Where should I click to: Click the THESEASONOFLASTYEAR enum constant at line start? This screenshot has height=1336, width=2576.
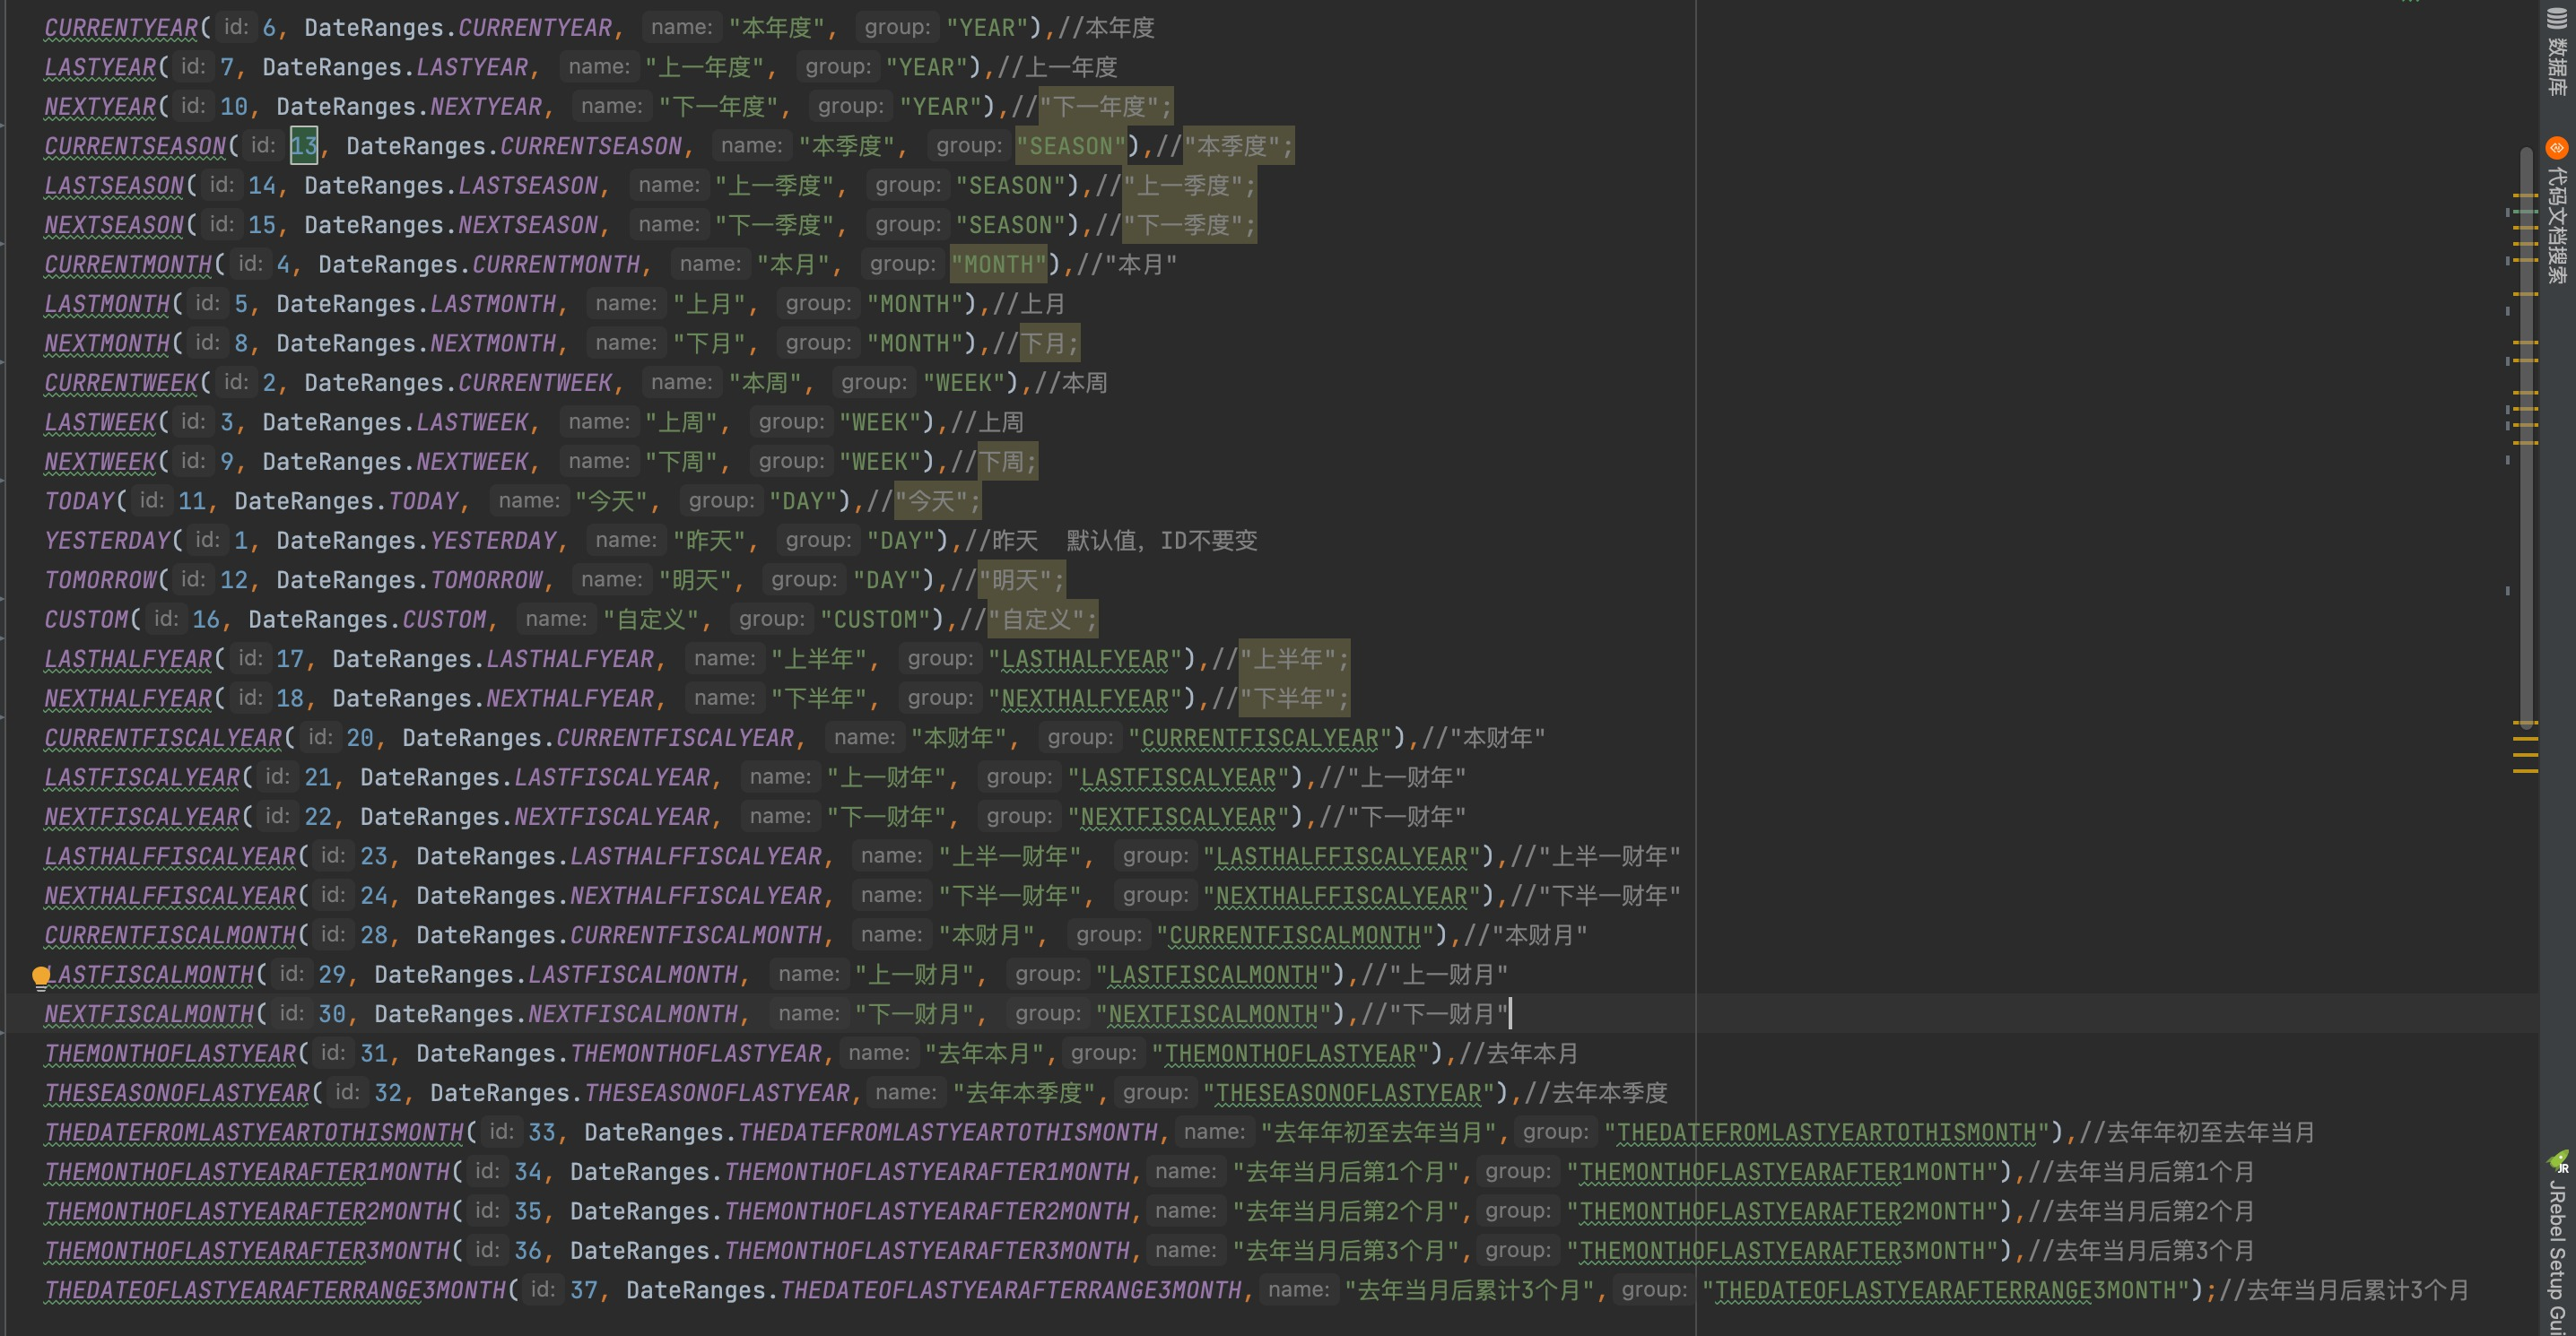point(177,1093)
